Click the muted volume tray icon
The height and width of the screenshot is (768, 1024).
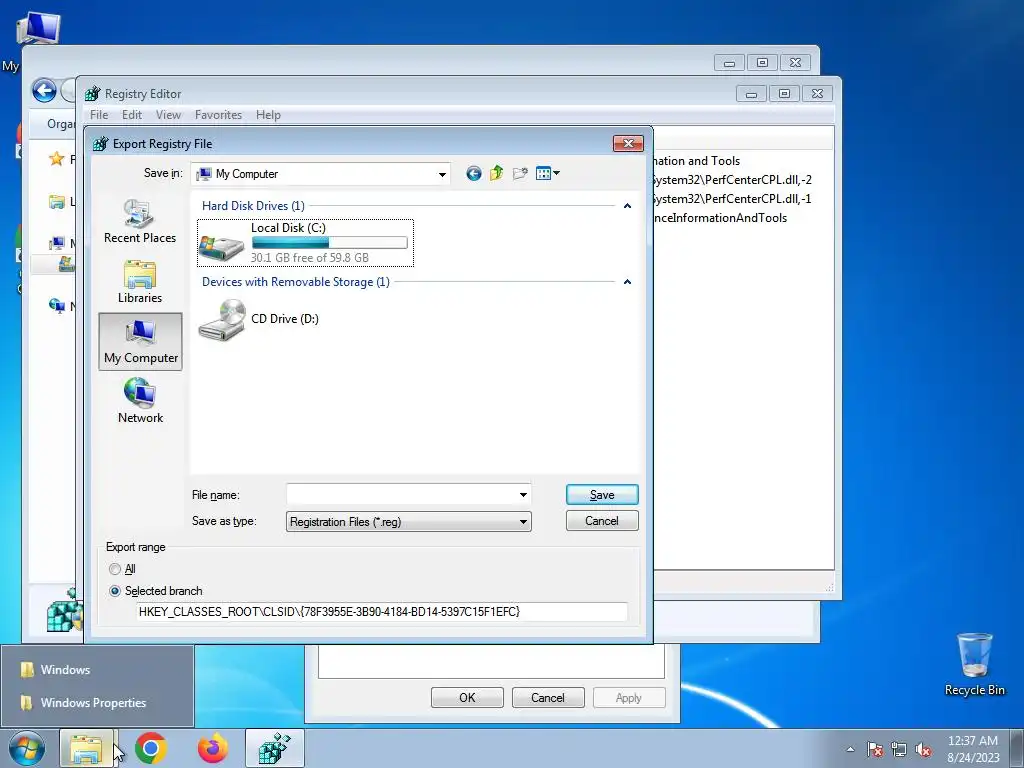(923, 749)
